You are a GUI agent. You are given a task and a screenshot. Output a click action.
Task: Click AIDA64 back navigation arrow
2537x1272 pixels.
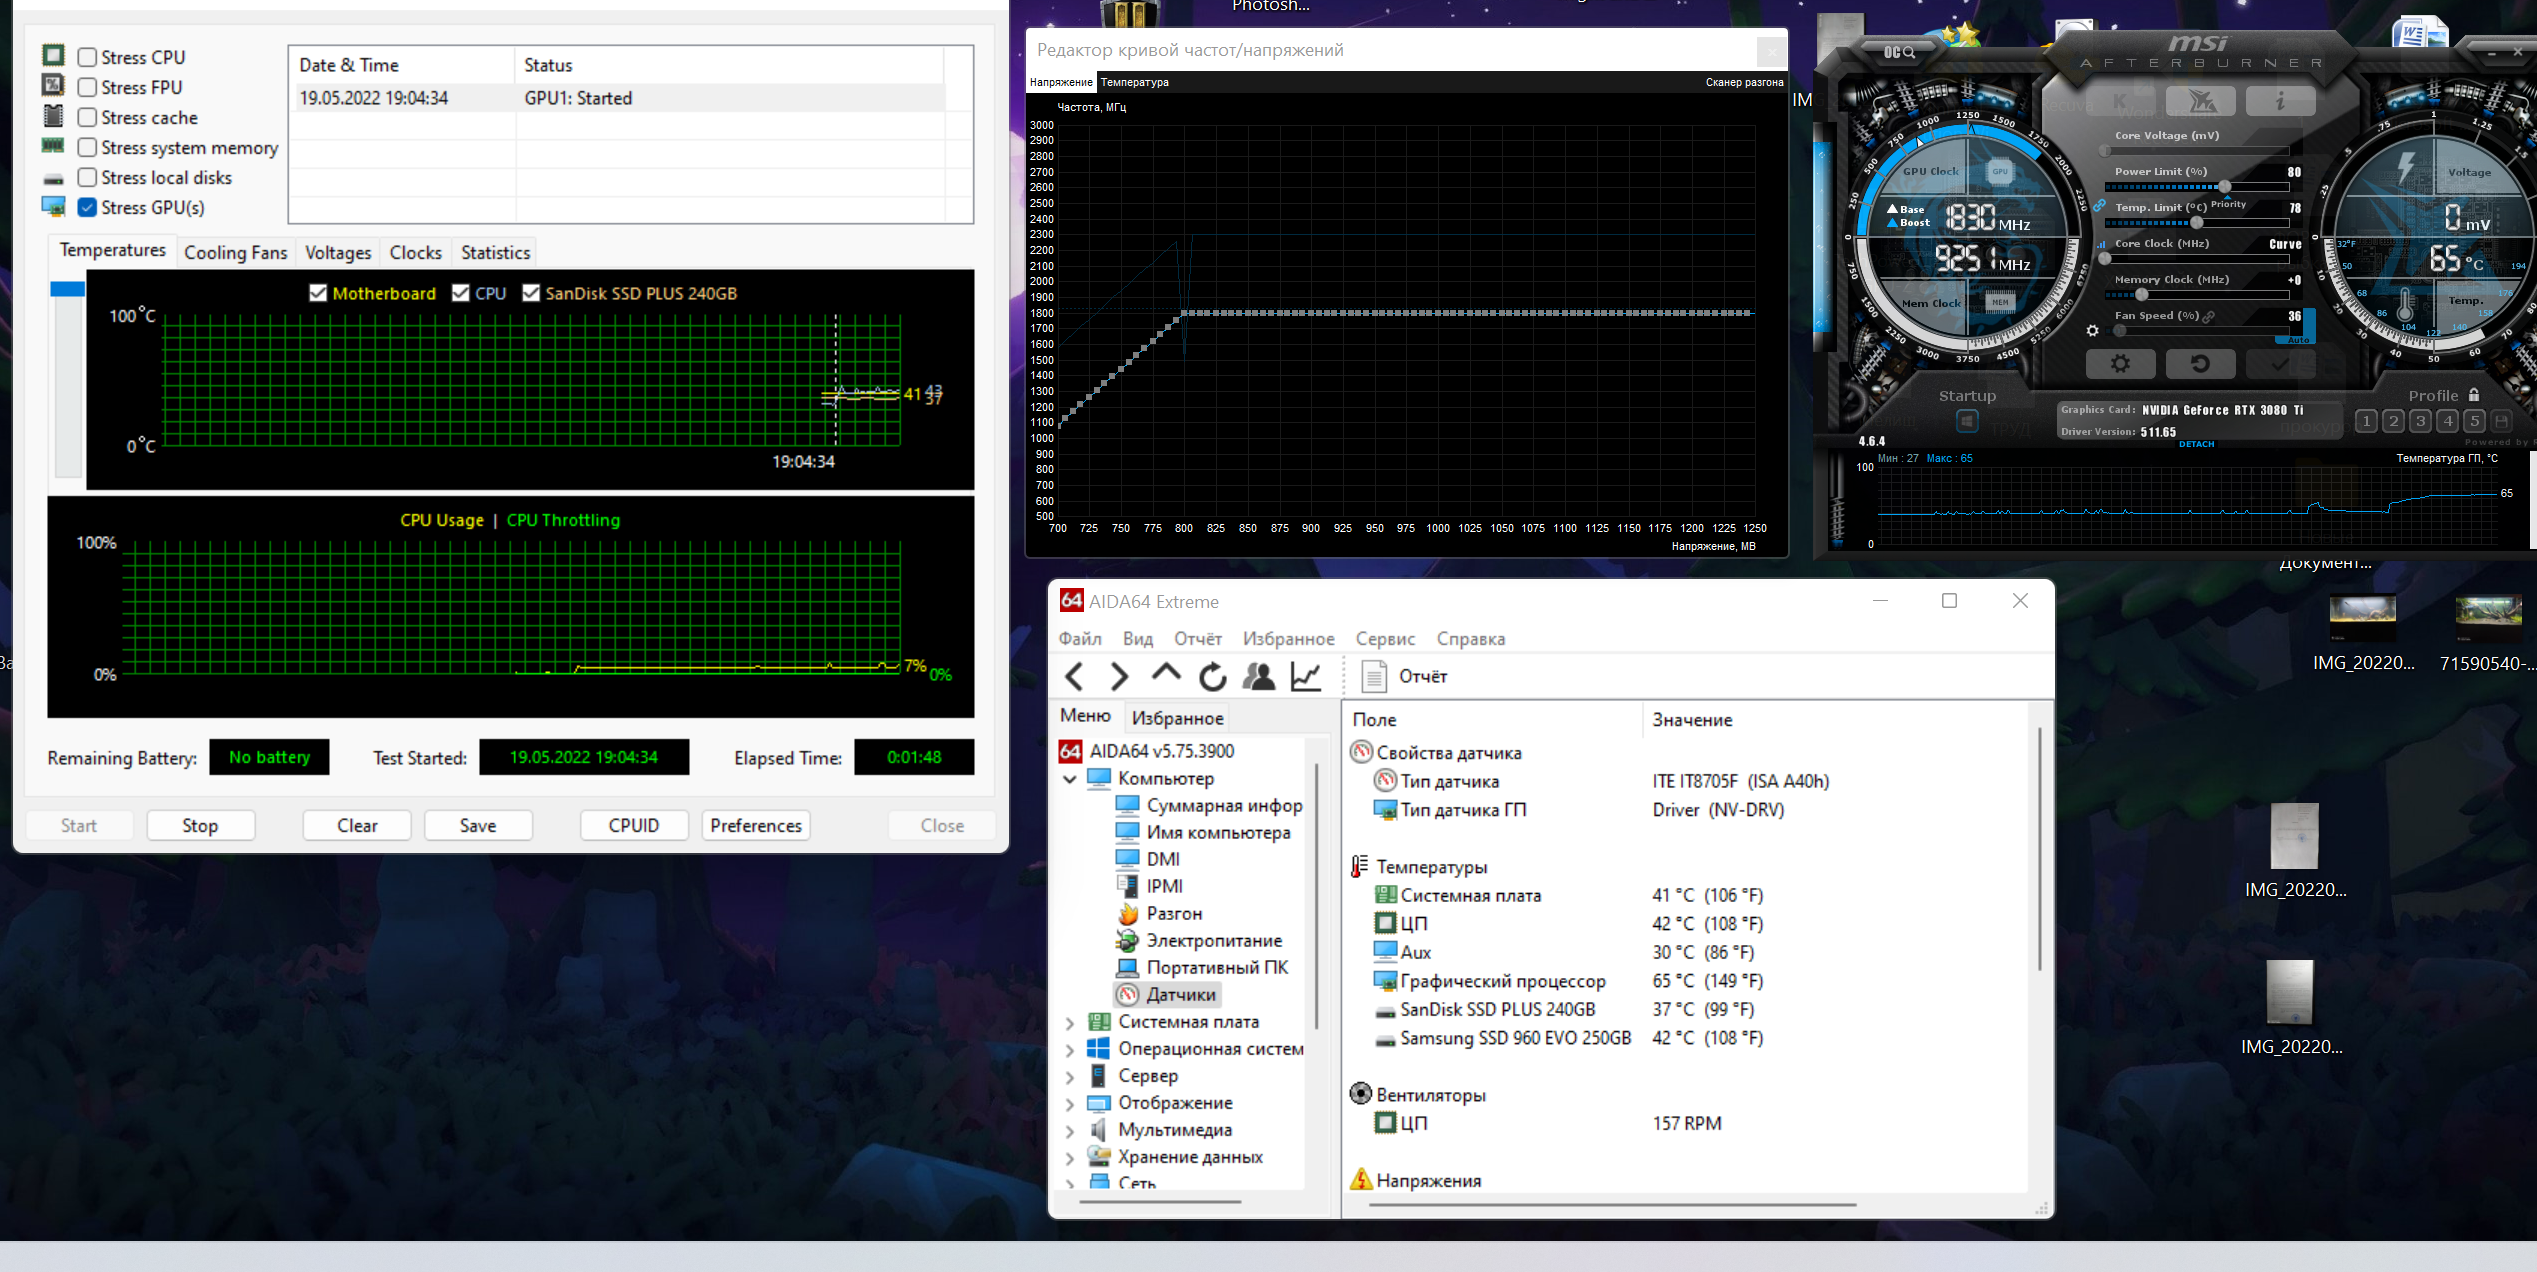point(1074,677)
